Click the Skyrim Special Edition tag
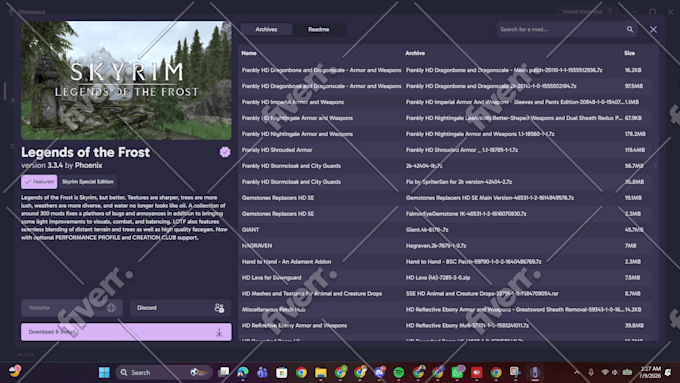 [x=88, y=182]
